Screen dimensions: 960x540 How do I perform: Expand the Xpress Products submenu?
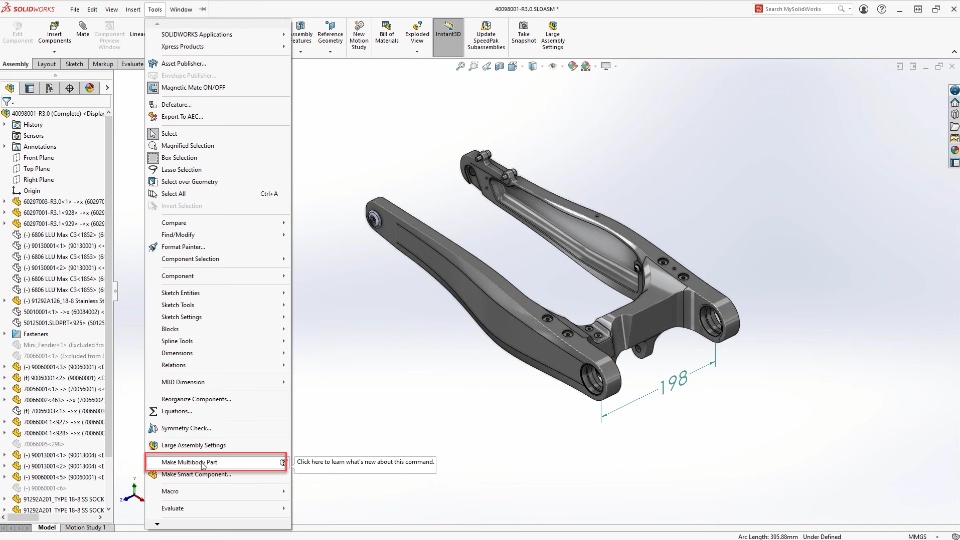[217, 47]
